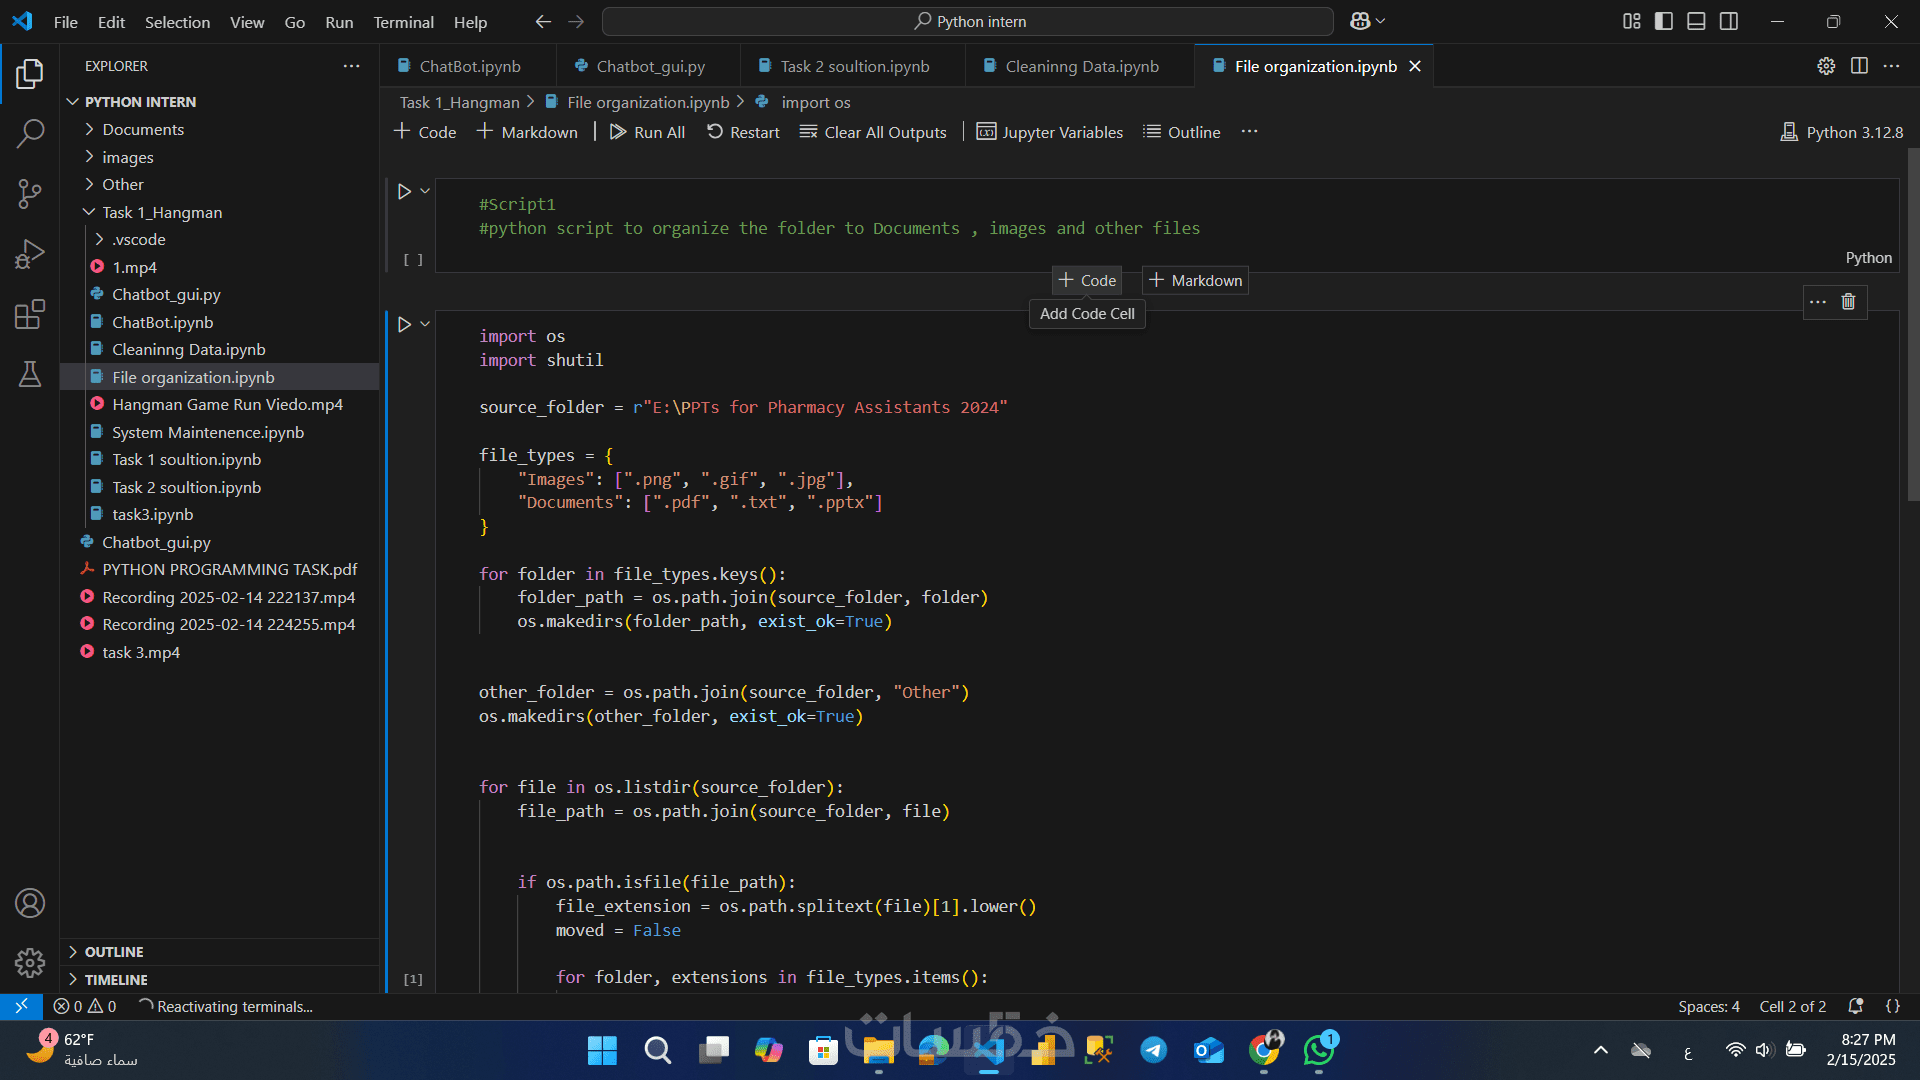
Task: Open the Source Control view
Action: tap(30, 193)
